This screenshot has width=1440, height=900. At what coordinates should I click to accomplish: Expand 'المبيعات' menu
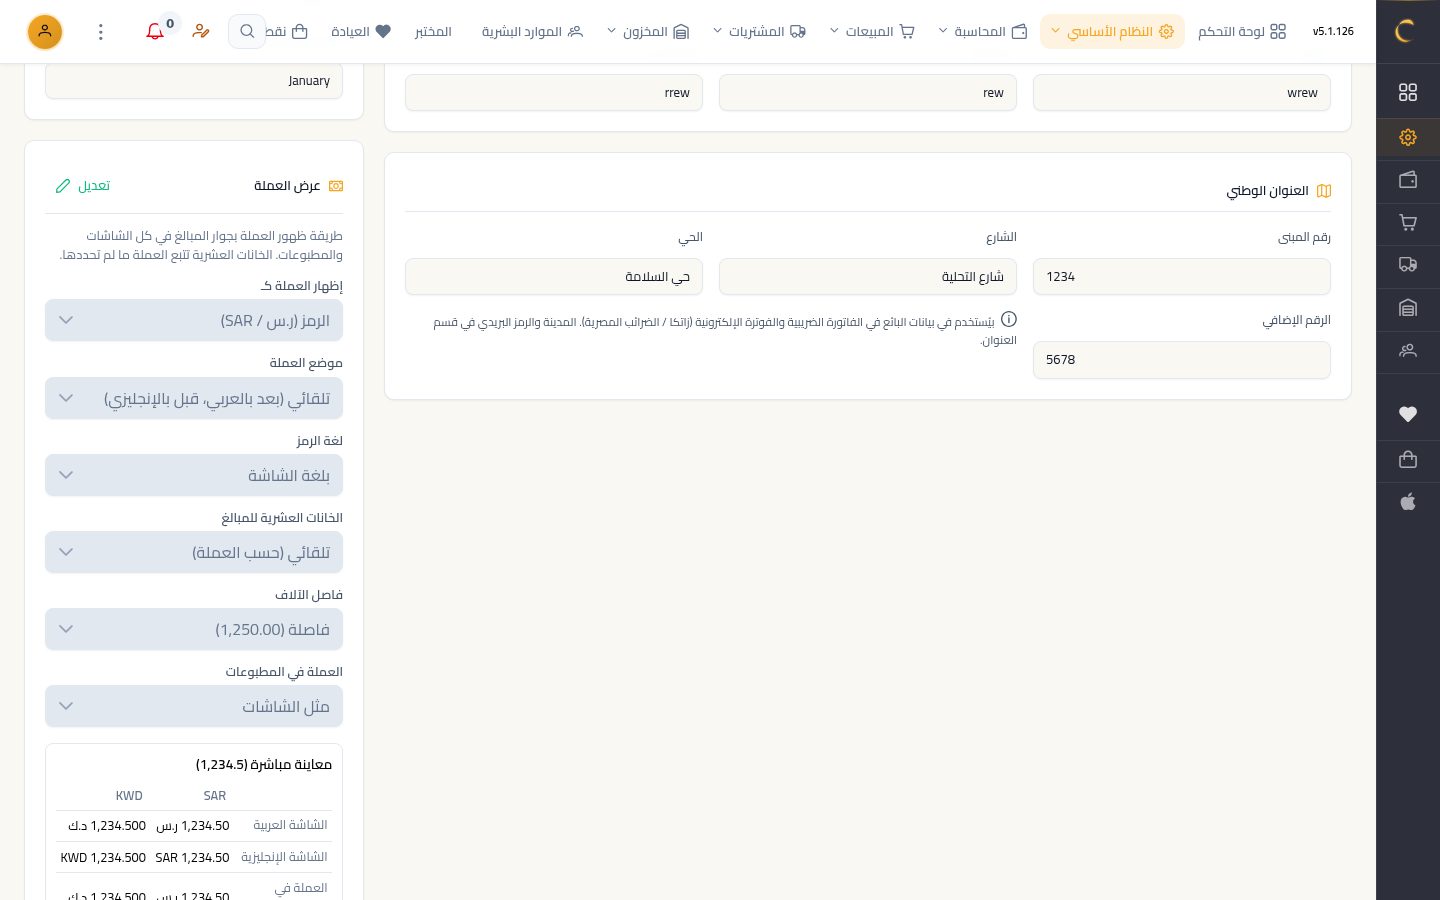tap(872, 32)
